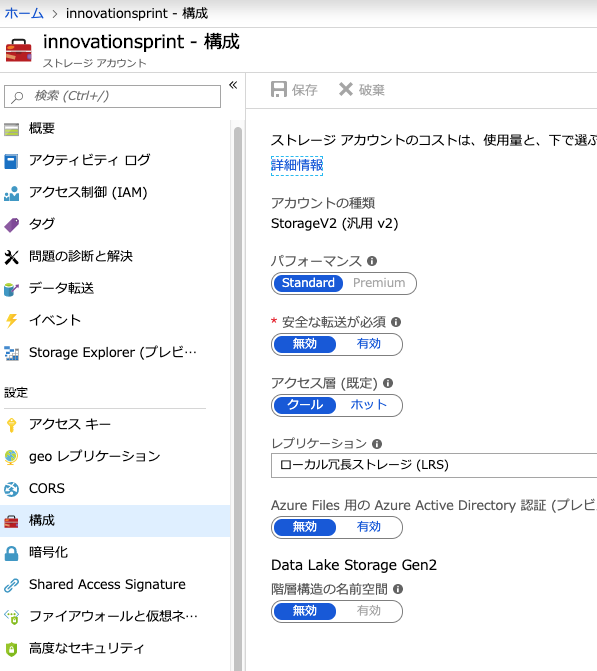Select Premium performance option
597x671 pixels.
pyautogui.click(x=379, y=283)
